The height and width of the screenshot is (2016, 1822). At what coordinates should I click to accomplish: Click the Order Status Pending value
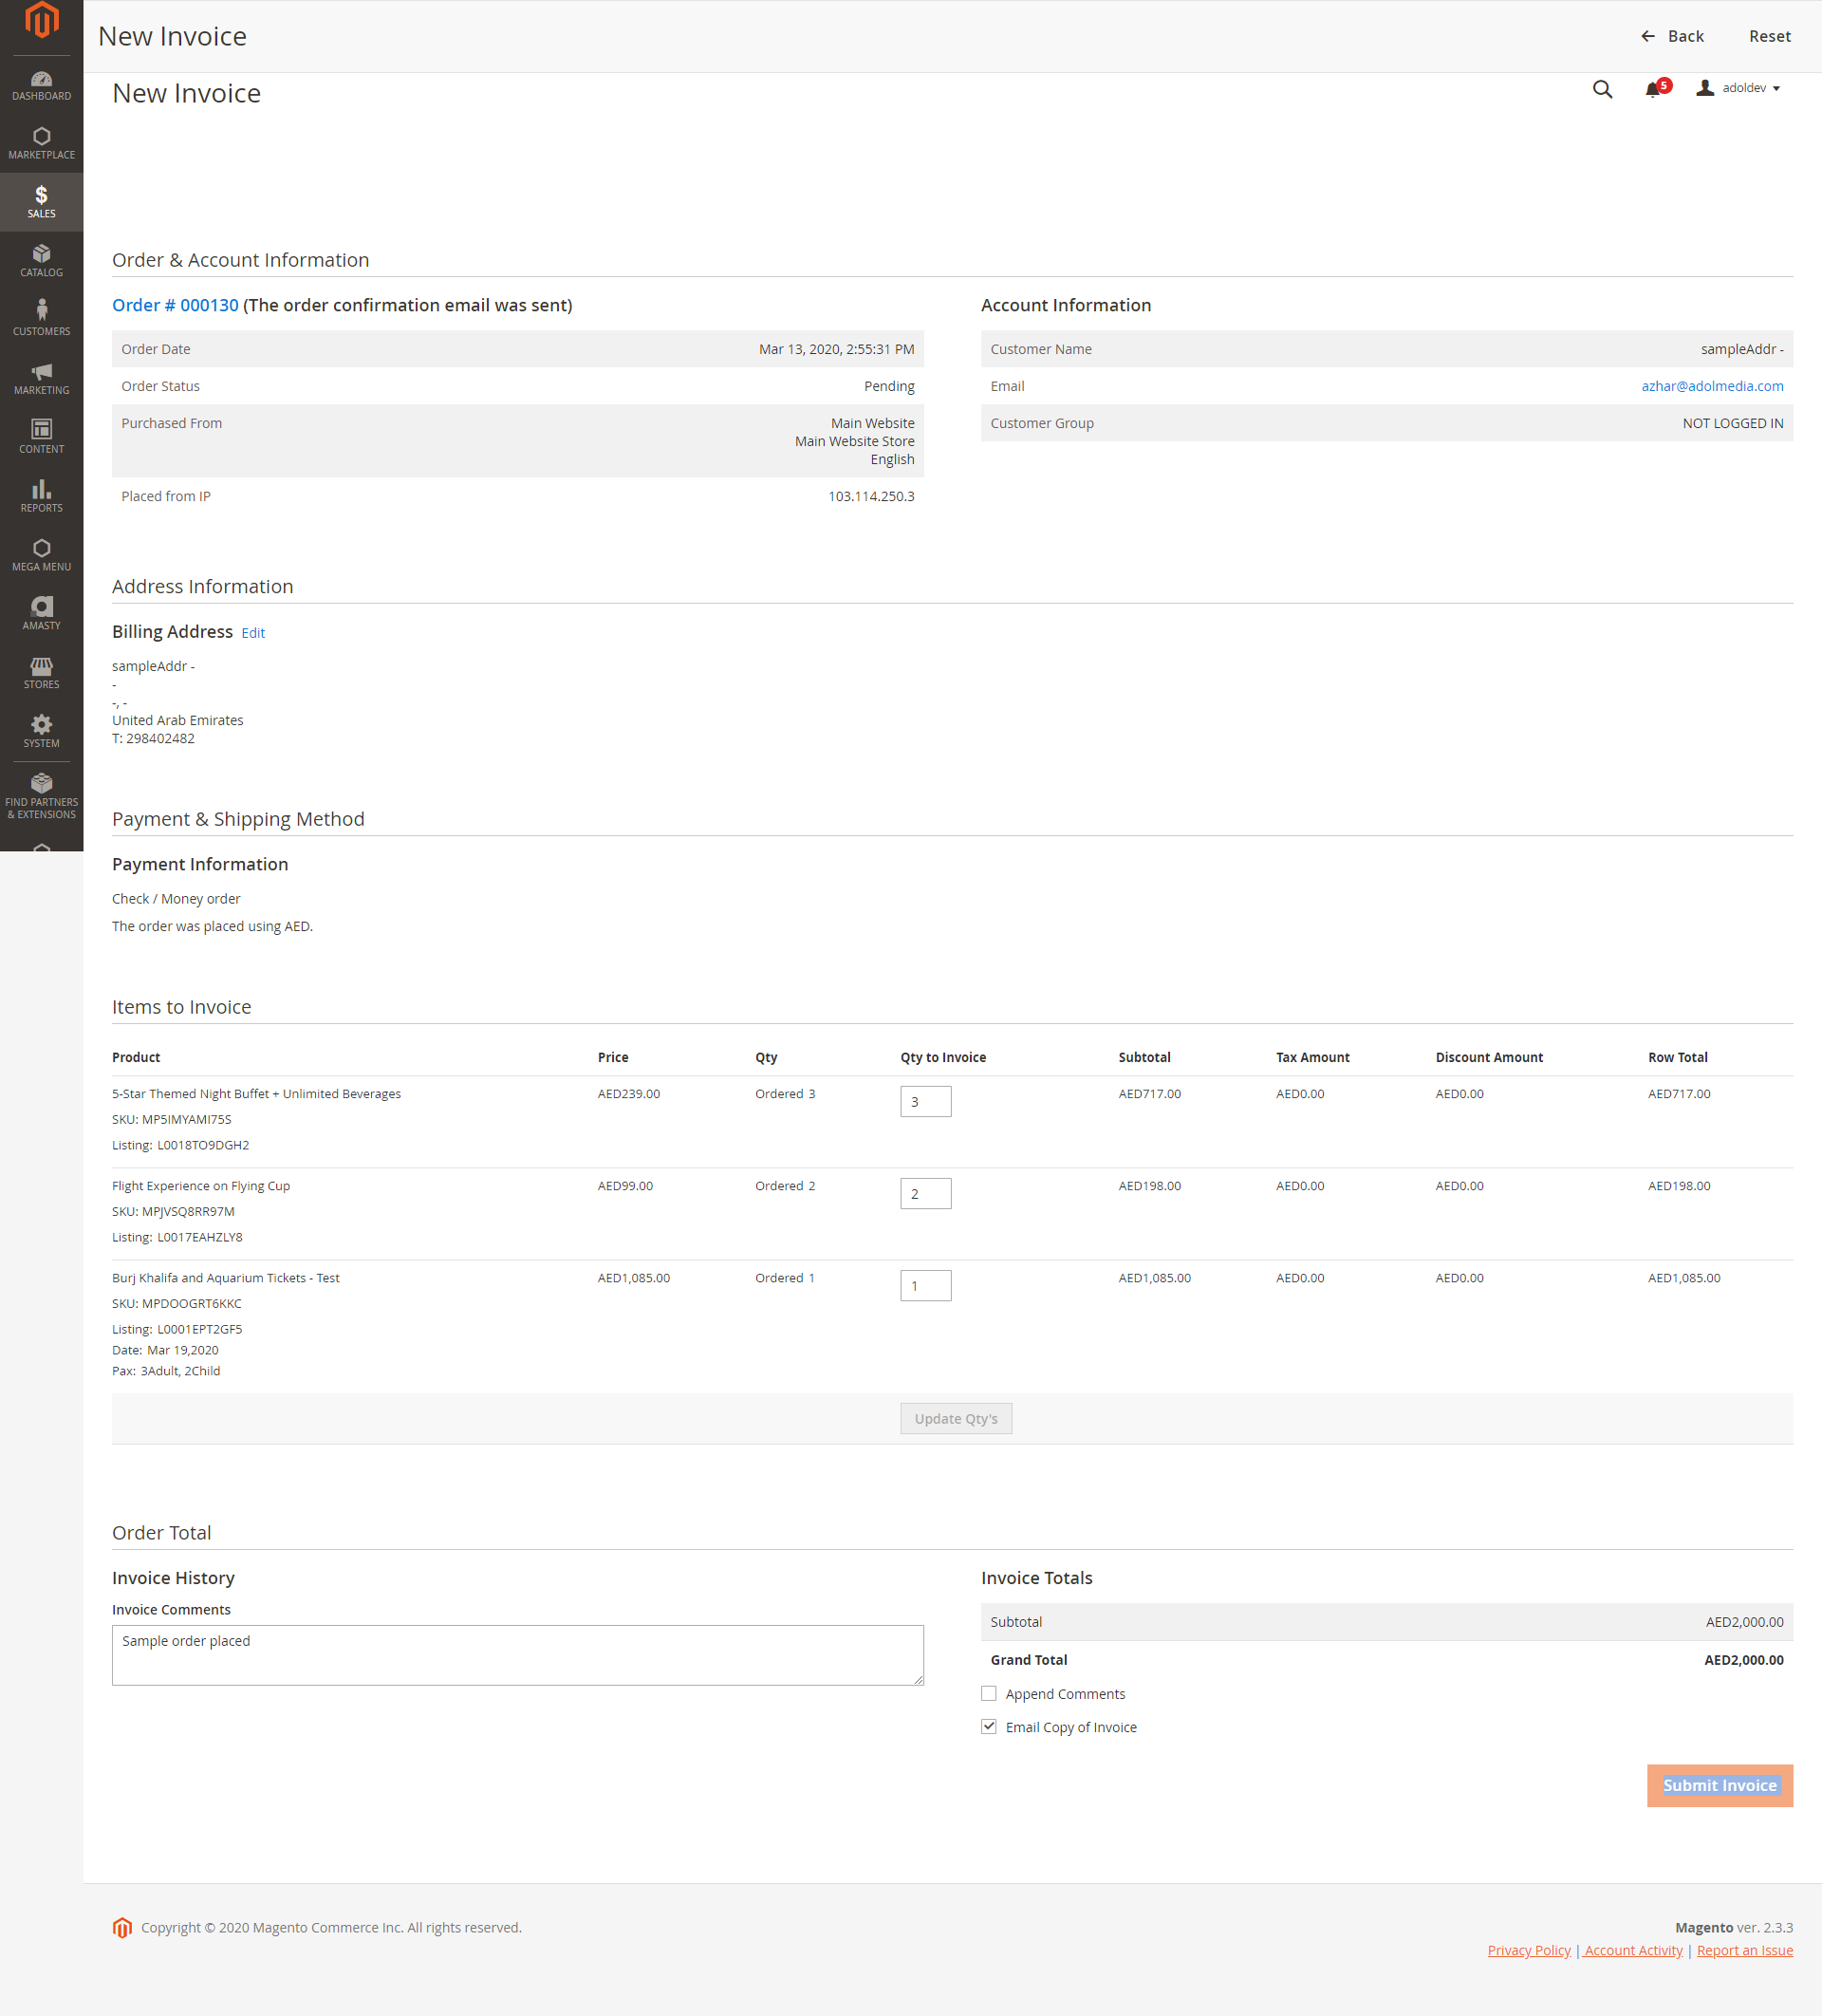(x=889, y=386)
